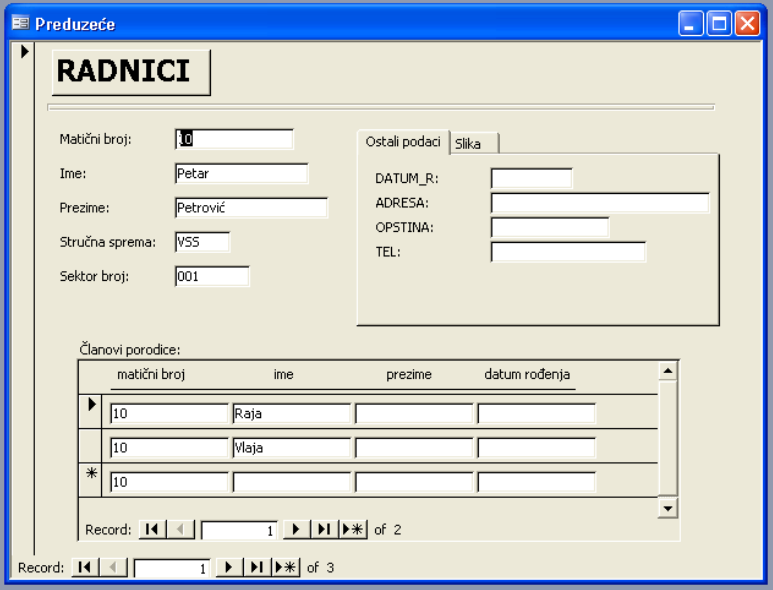Open the Slika tab
773x590 pixels.
click(x=468, y=144)
